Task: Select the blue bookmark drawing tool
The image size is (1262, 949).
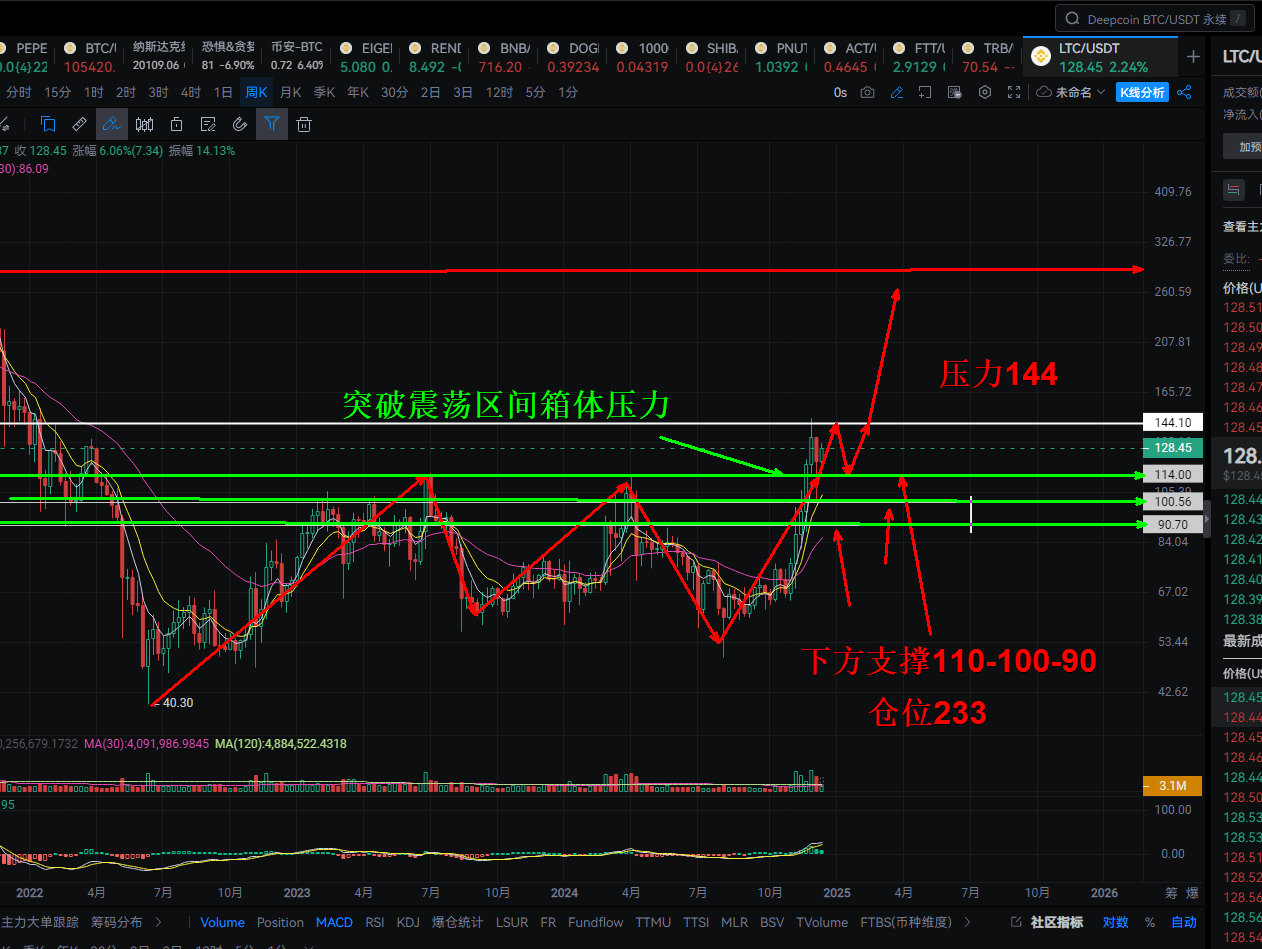Action: [x=48, y=124]
